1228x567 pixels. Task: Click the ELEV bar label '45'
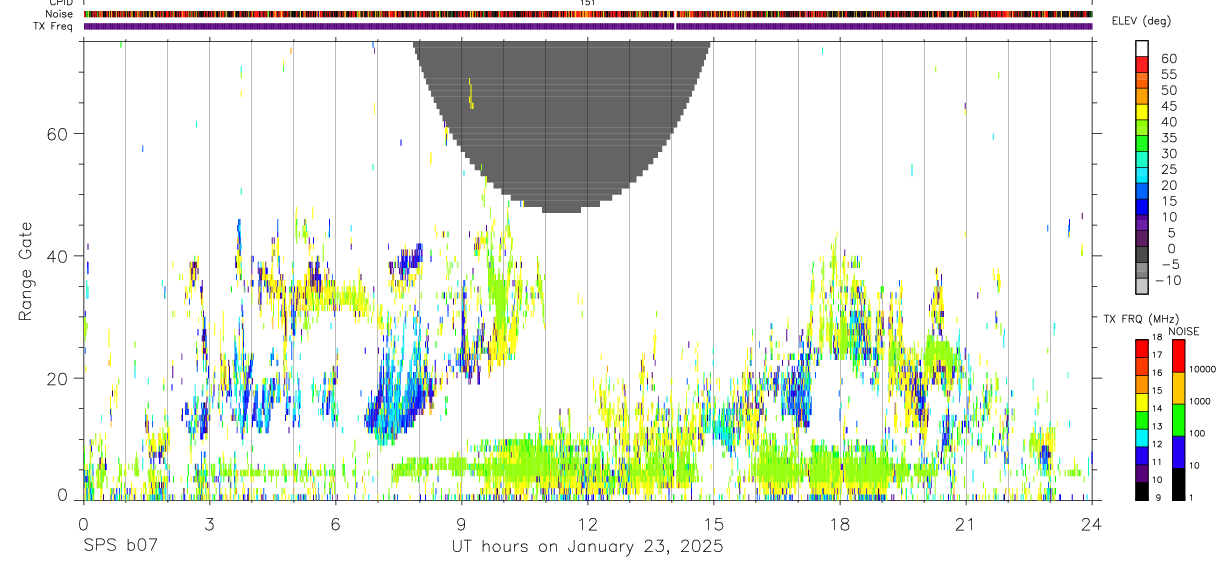click(1168, 105)
